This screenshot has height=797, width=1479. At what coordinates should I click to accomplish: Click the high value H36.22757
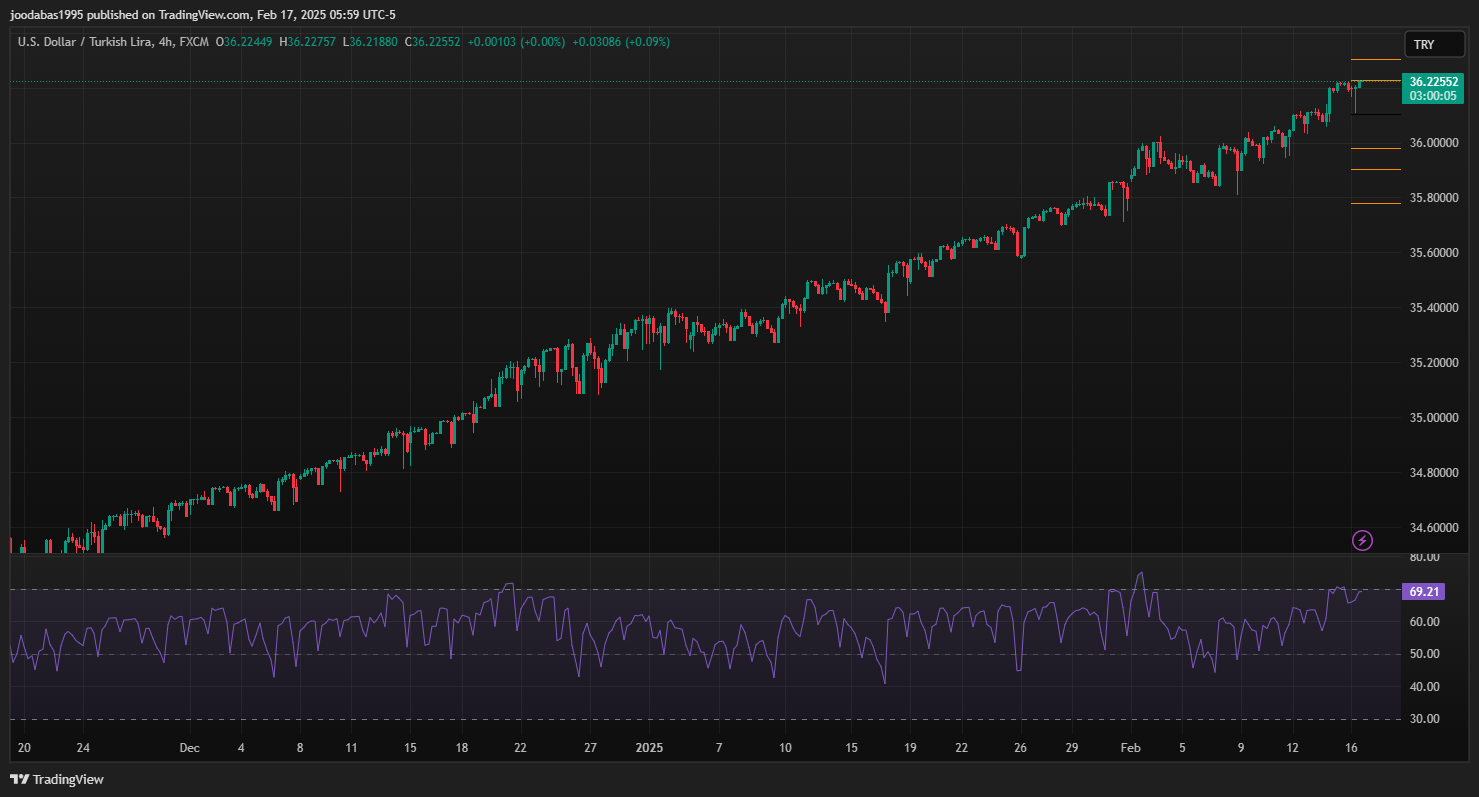308,42
